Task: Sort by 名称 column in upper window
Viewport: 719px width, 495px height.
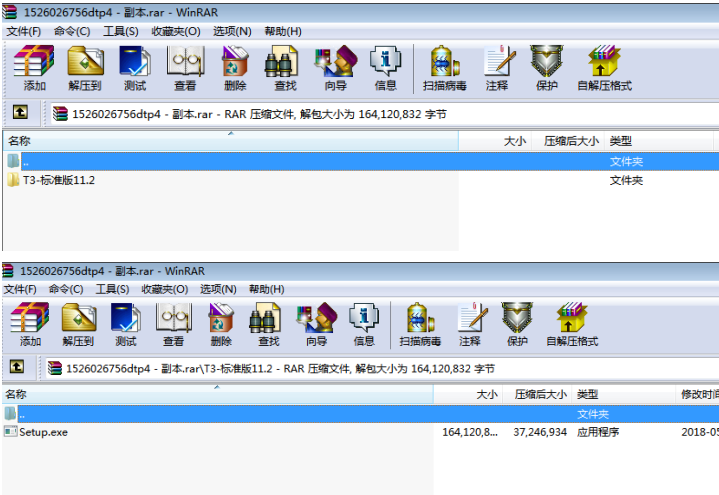Action: click(231, 141)
